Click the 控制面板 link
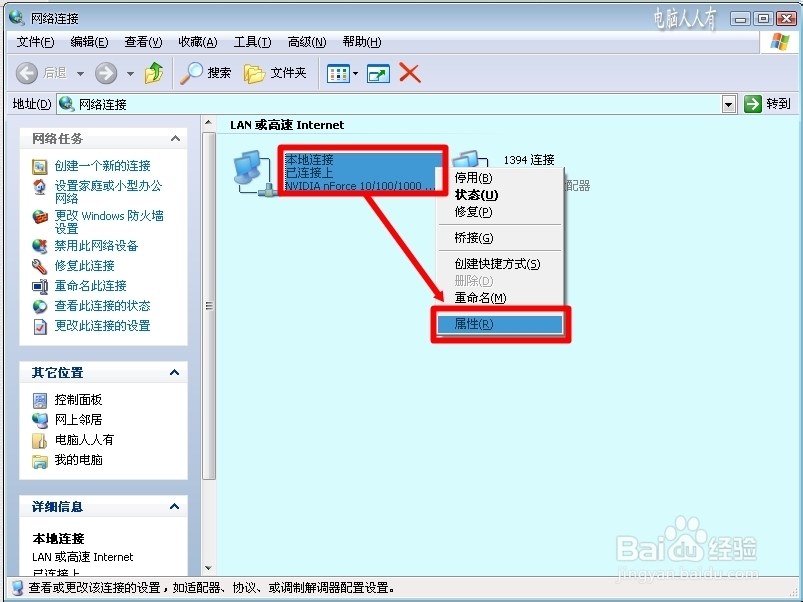803x602 pixels. 78,400
